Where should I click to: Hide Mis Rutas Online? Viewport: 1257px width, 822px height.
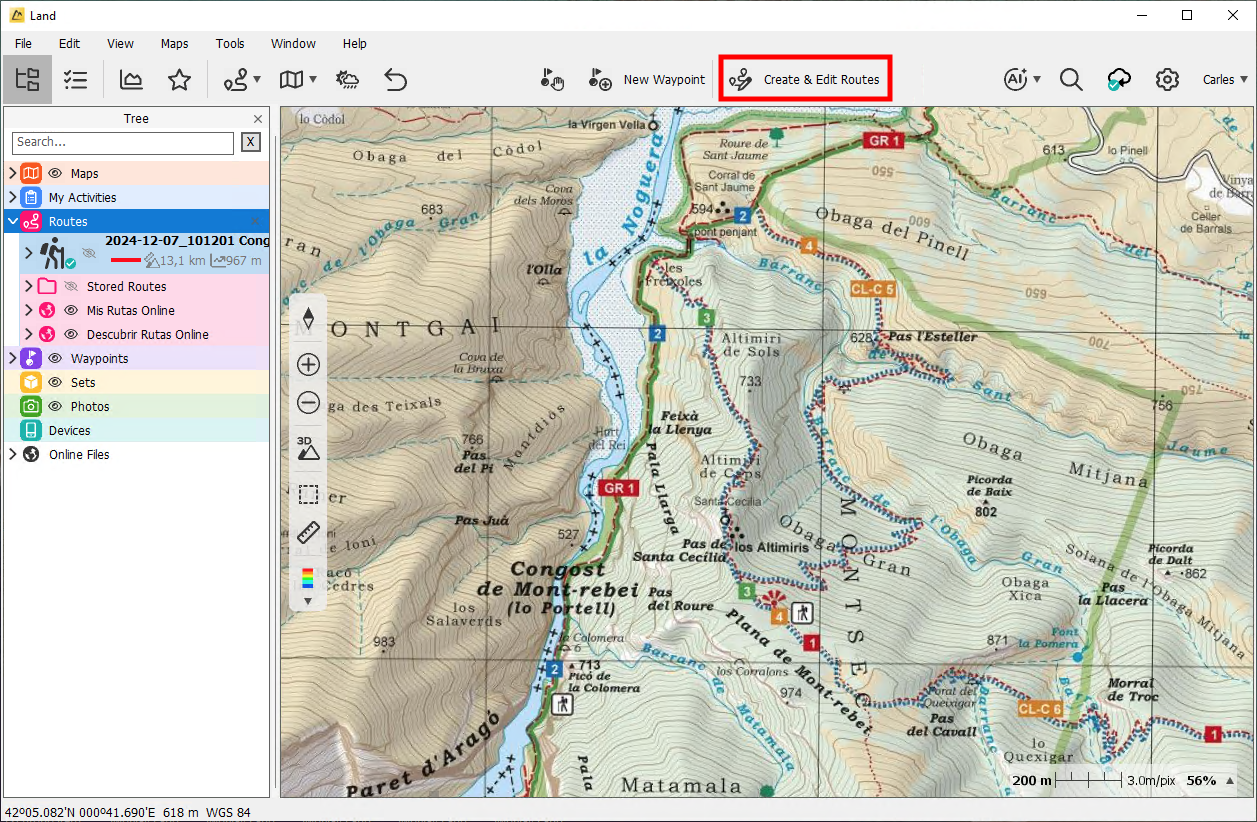pos(70,311)
